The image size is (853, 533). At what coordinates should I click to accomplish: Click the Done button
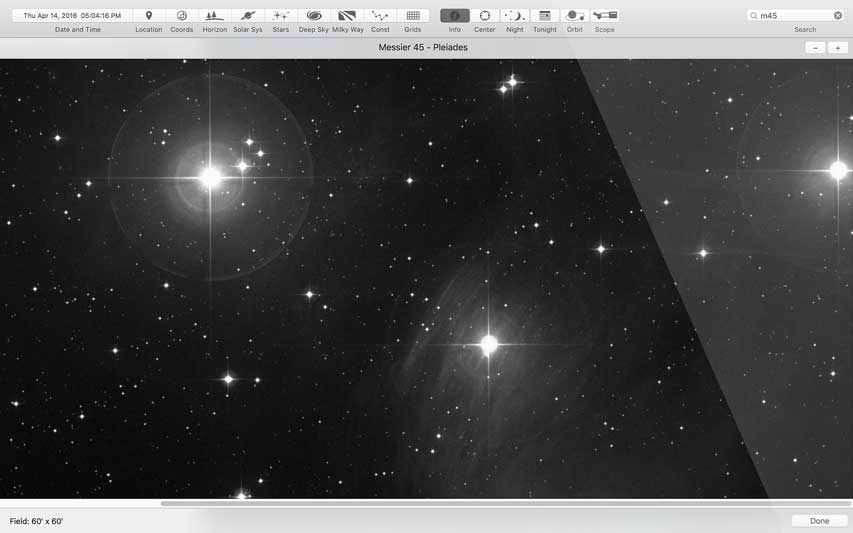[819, 521]
